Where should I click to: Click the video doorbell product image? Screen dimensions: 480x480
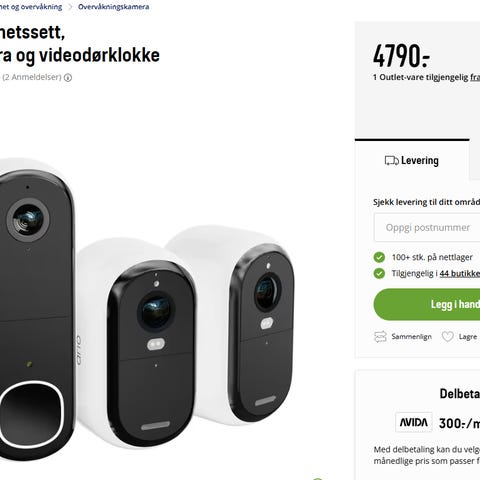coord(36,310)
